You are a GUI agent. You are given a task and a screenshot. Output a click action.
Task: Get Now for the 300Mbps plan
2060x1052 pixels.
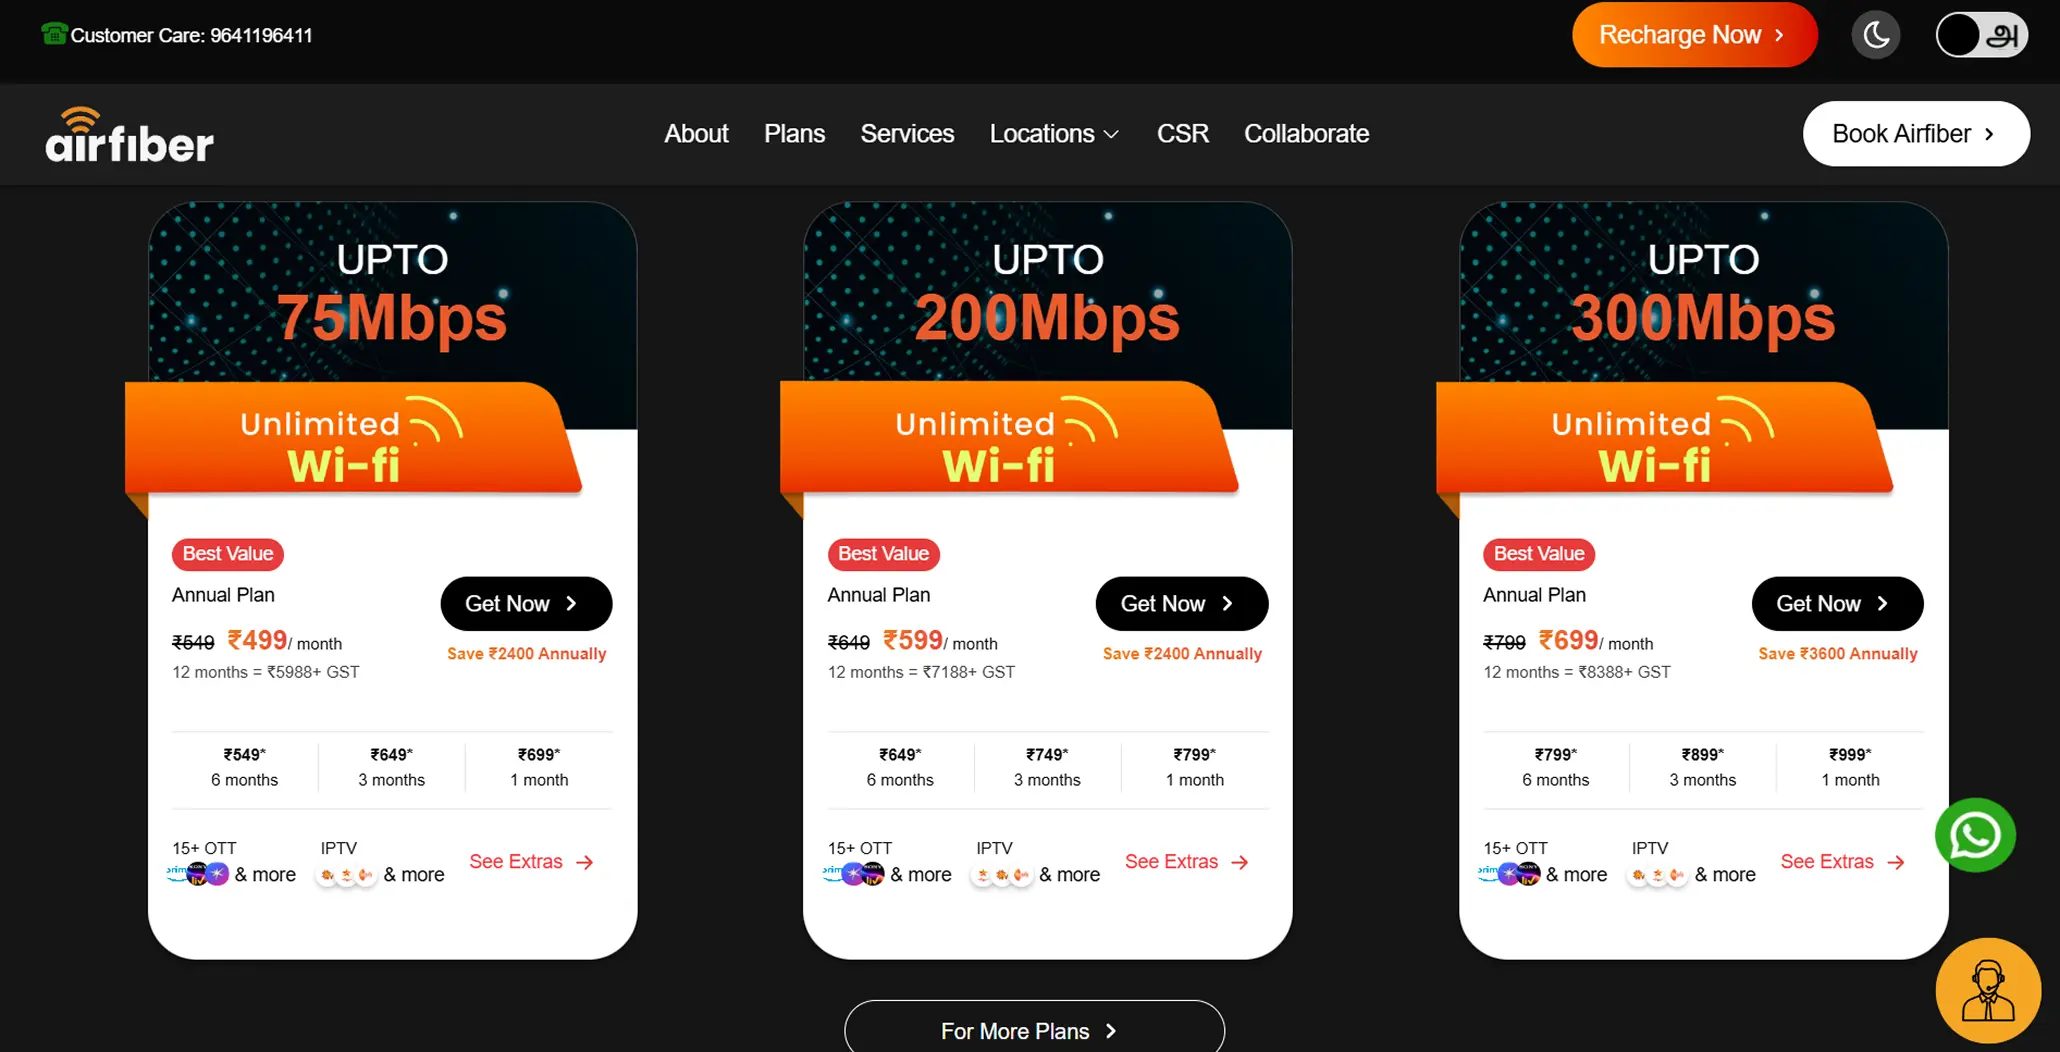[x=1837, y=604]
